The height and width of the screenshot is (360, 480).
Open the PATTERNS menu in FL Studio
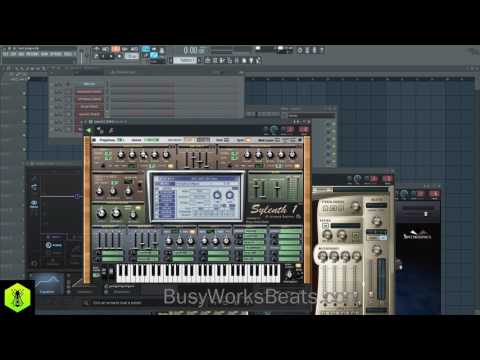(32, 54)
